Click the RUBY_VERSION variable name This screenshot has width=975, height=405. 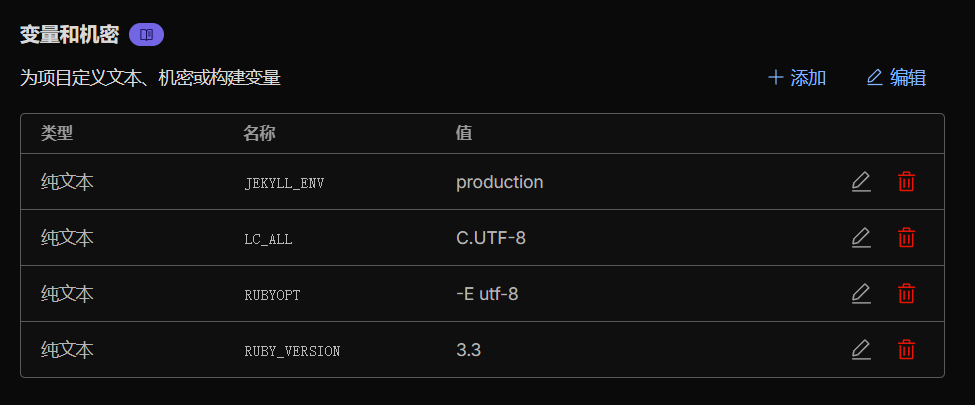292,351
